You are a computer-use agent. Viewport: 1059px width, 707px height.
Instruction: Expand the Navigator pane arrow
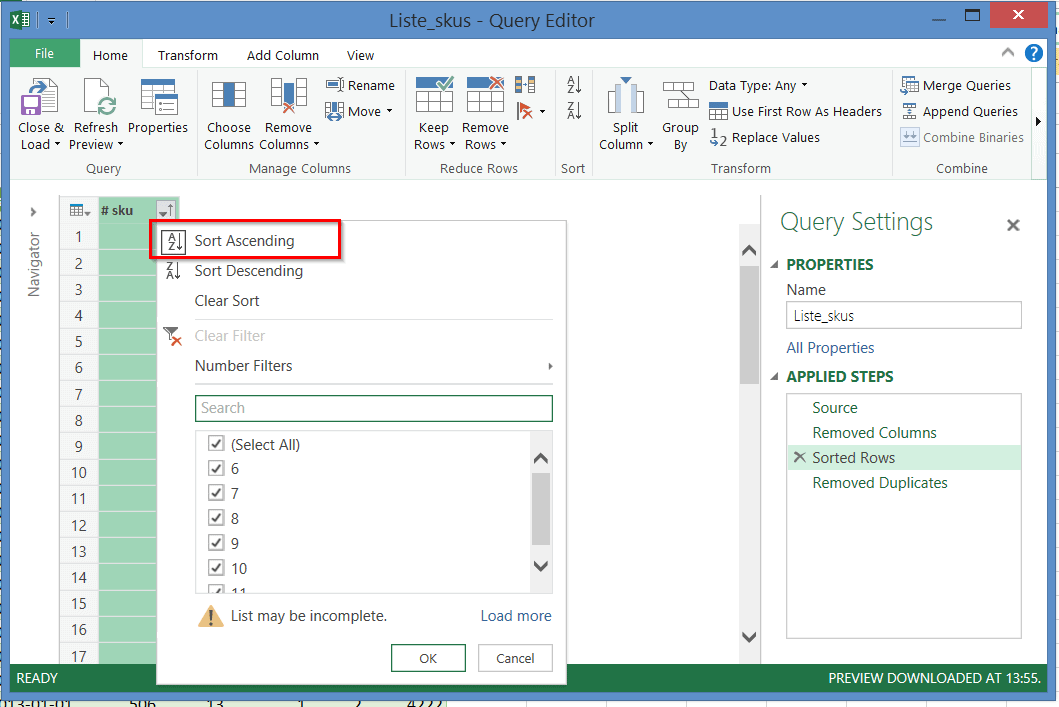point(33,212)
